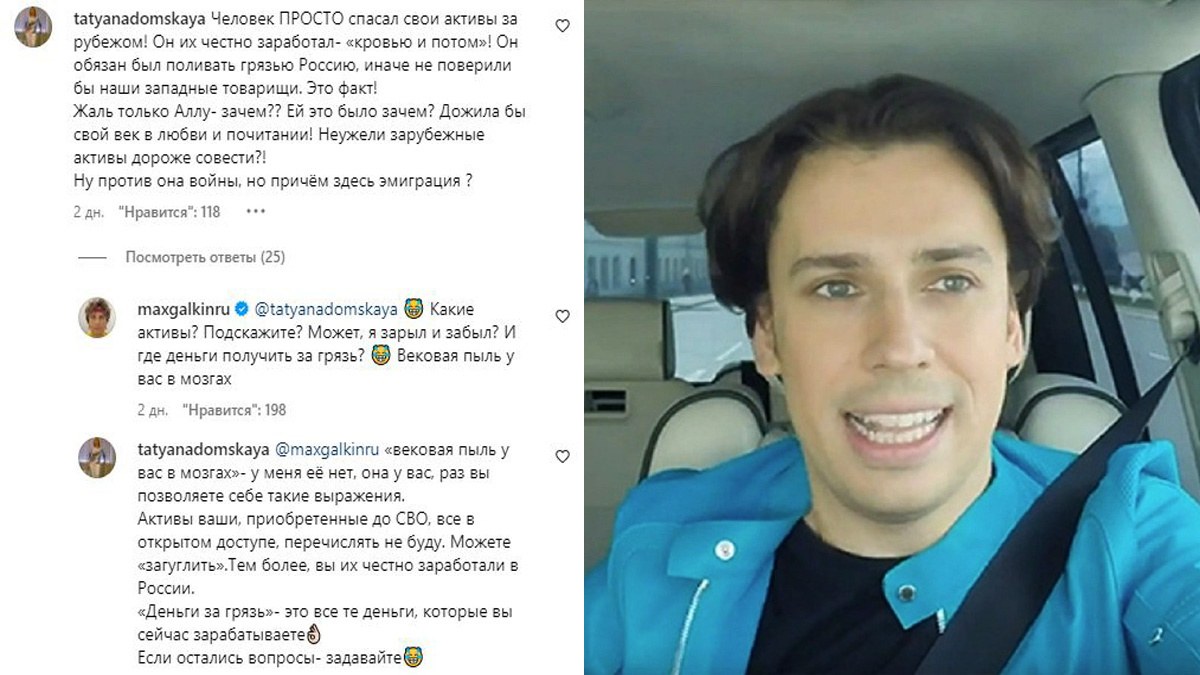Click '2 дн.' timestamp under first comment
The width and height of the screenshot is (1200, 675).
tap(89, 212)
